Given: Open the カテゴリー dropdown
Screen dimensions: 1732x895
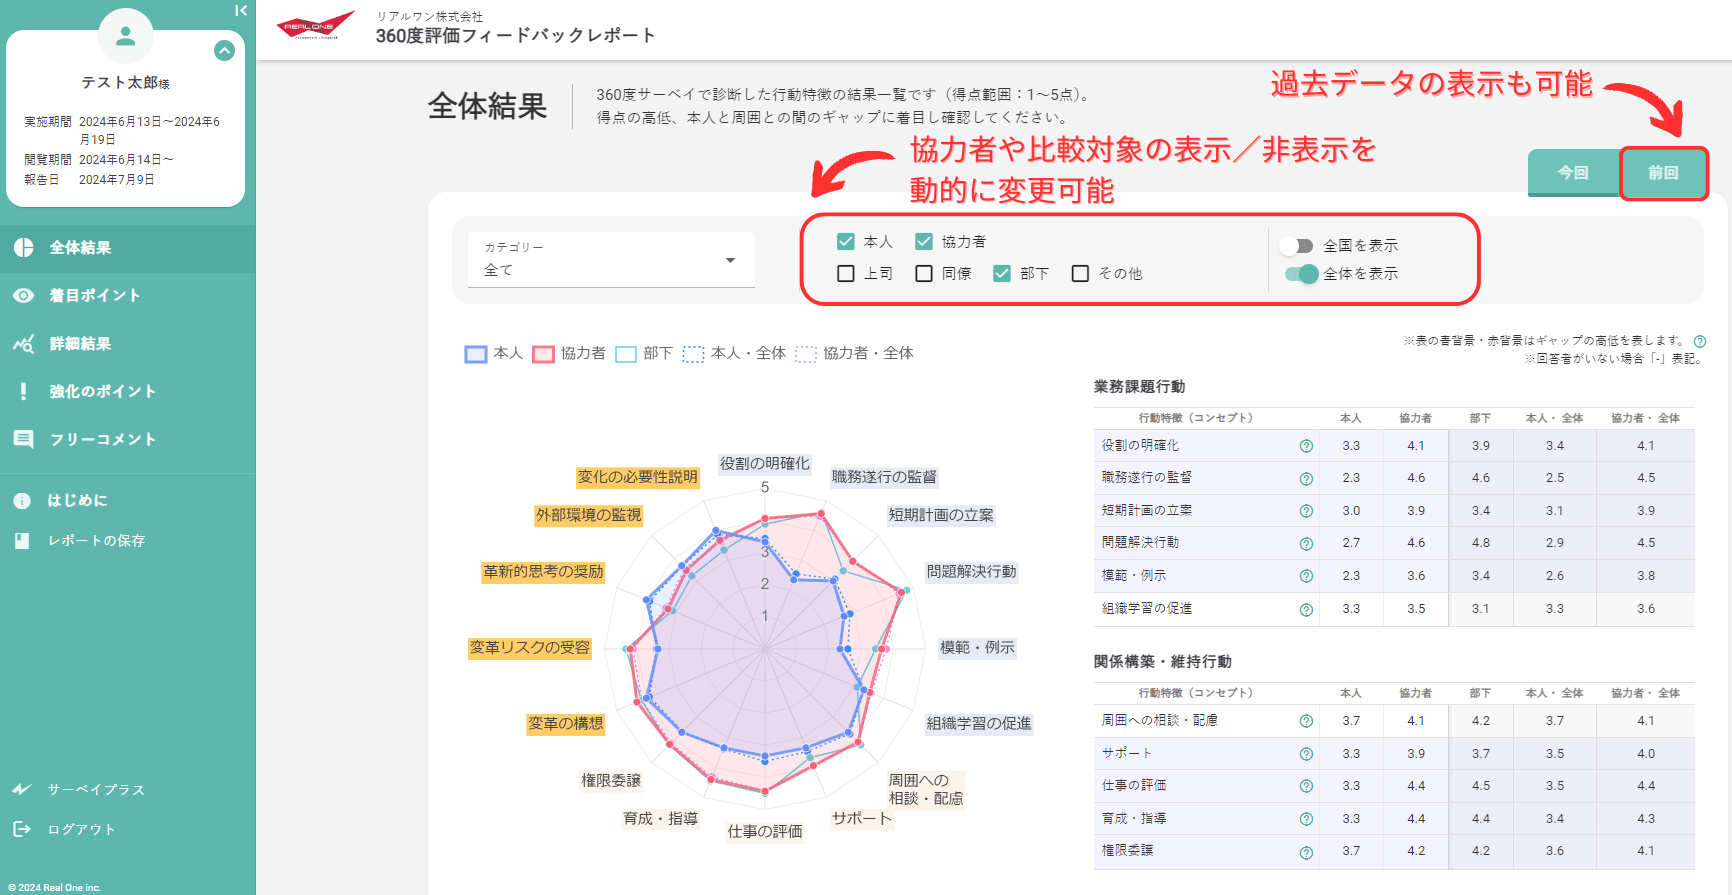Looking at the screenshot, I should point(611,260).
